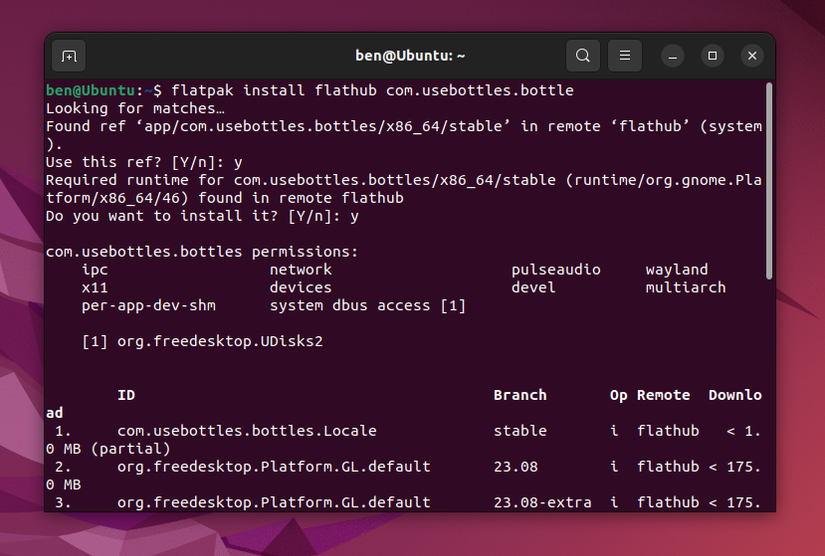This screenshot has width=825, height=556.
Task: Click 'com.usebottles.bottles permissions:' heading
Action: pos(202,252)
